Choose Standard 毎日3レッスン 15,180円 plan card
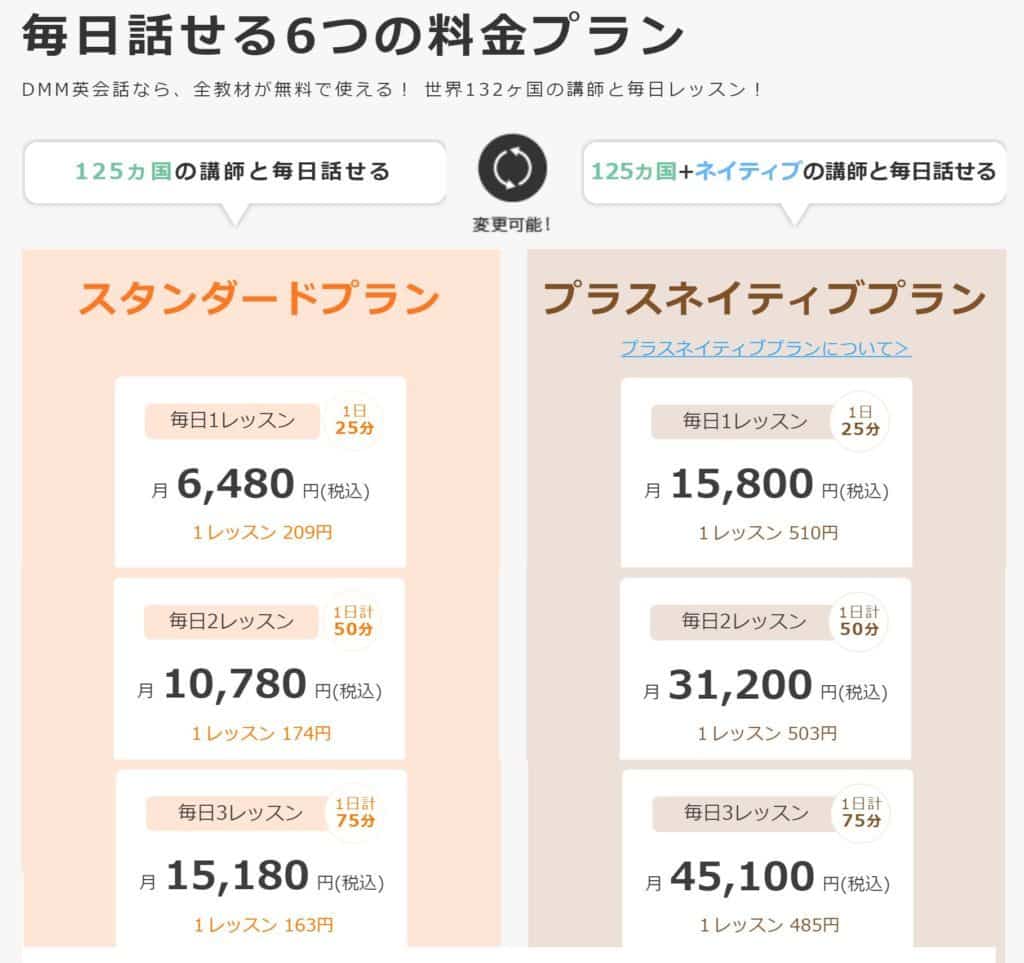This screenshot has width=1024, height=963. point(262,859)
